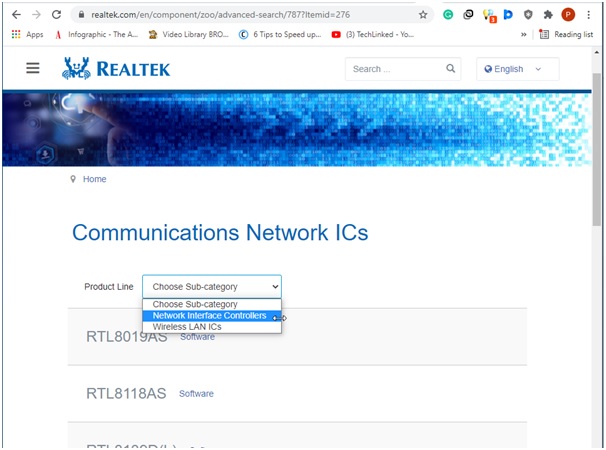The width and height of the screenshot is (606, 450).
Task: Click the scrollbar up arrow
Action: tap(597, 52)
